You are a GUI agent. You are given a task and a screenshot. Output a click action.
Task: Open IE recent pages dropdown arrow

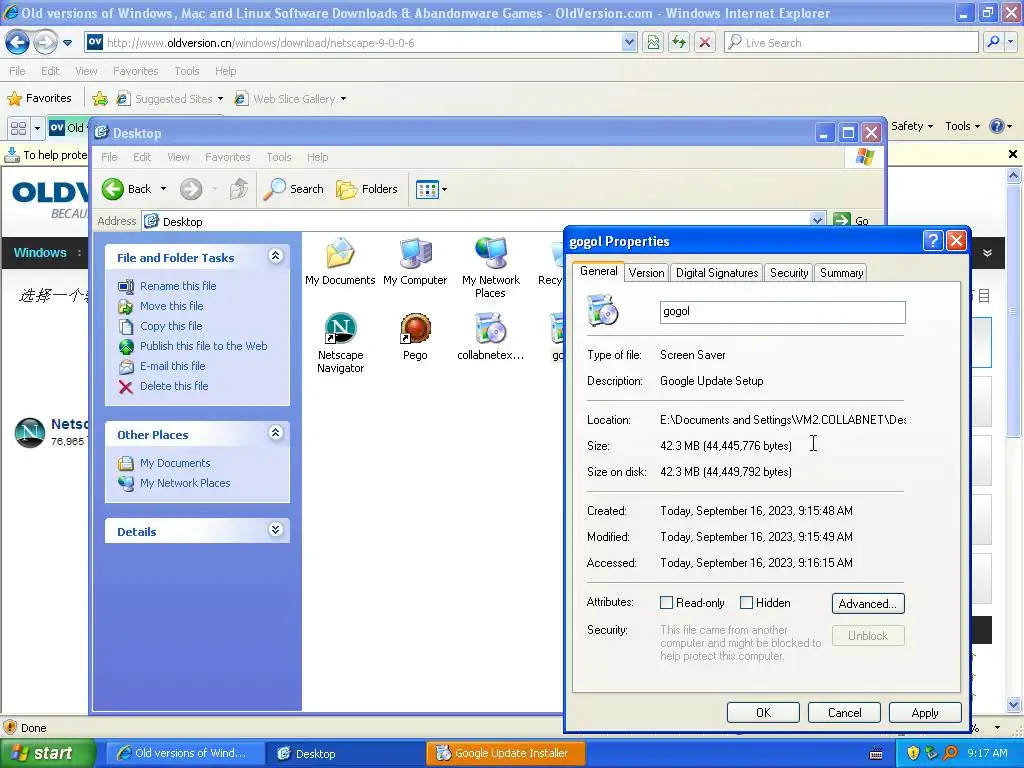point(67,43)
